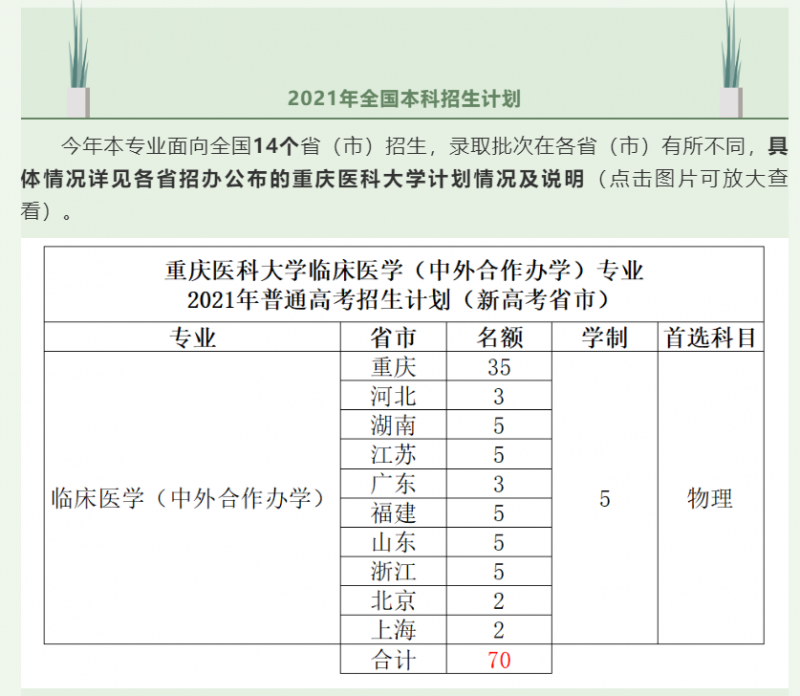Click the quota value 5 in the 福建 row
Screen dimensions: 800x696
tap(499, 513)
